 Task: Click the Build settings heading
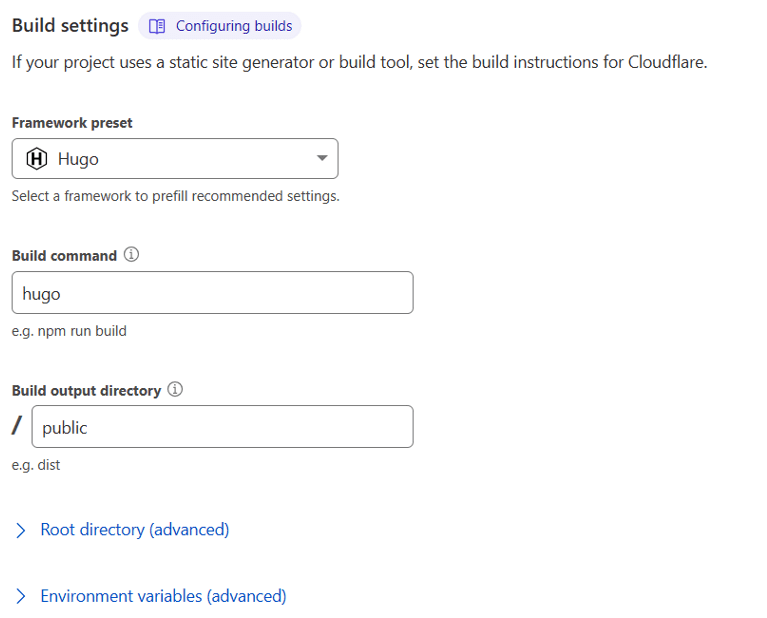(70, 26)
